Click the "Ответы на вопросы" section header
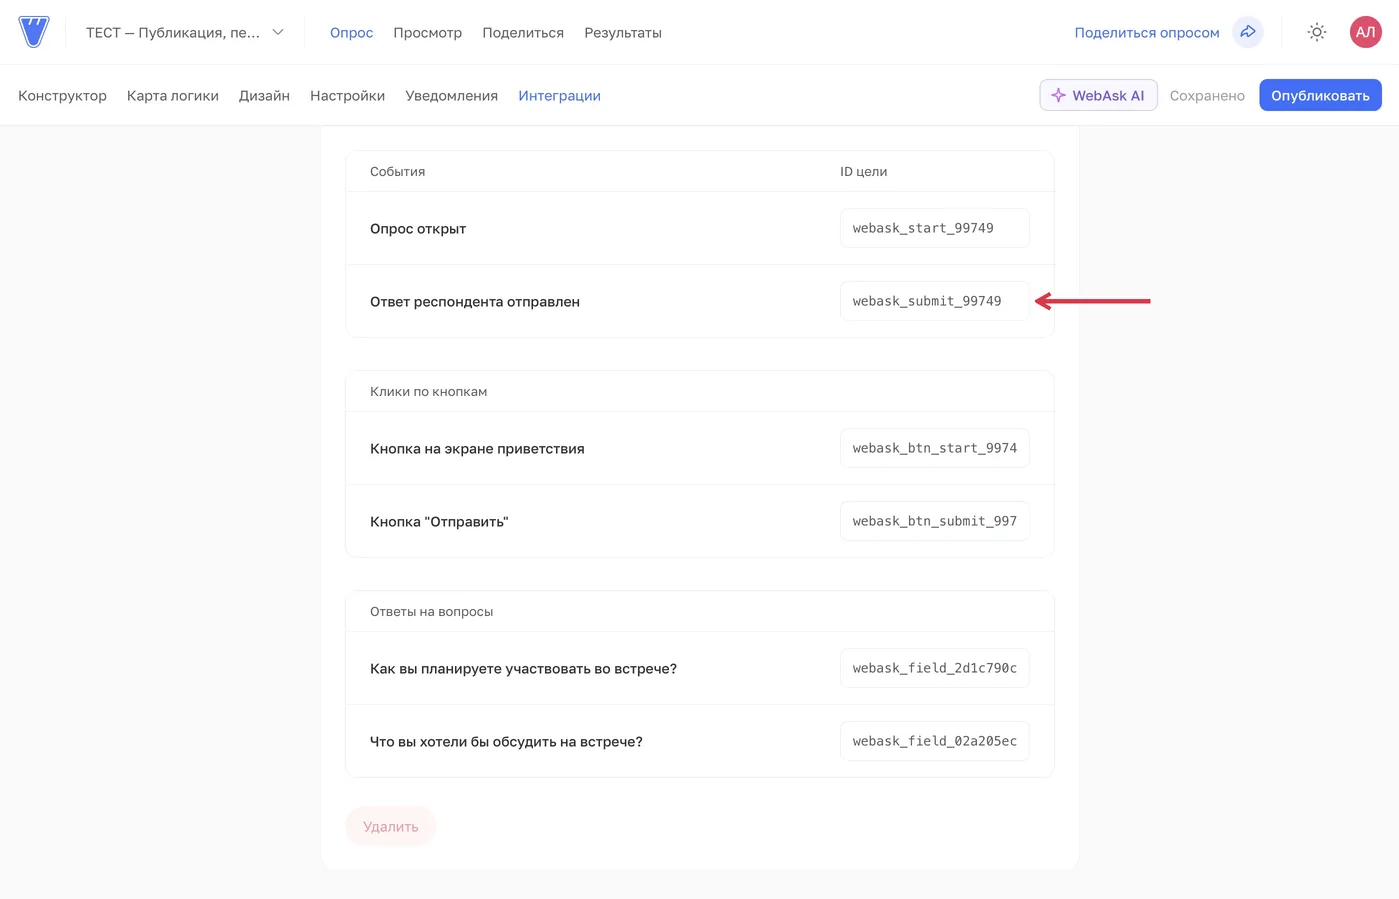1399x899 pixels. click(431, 612)
